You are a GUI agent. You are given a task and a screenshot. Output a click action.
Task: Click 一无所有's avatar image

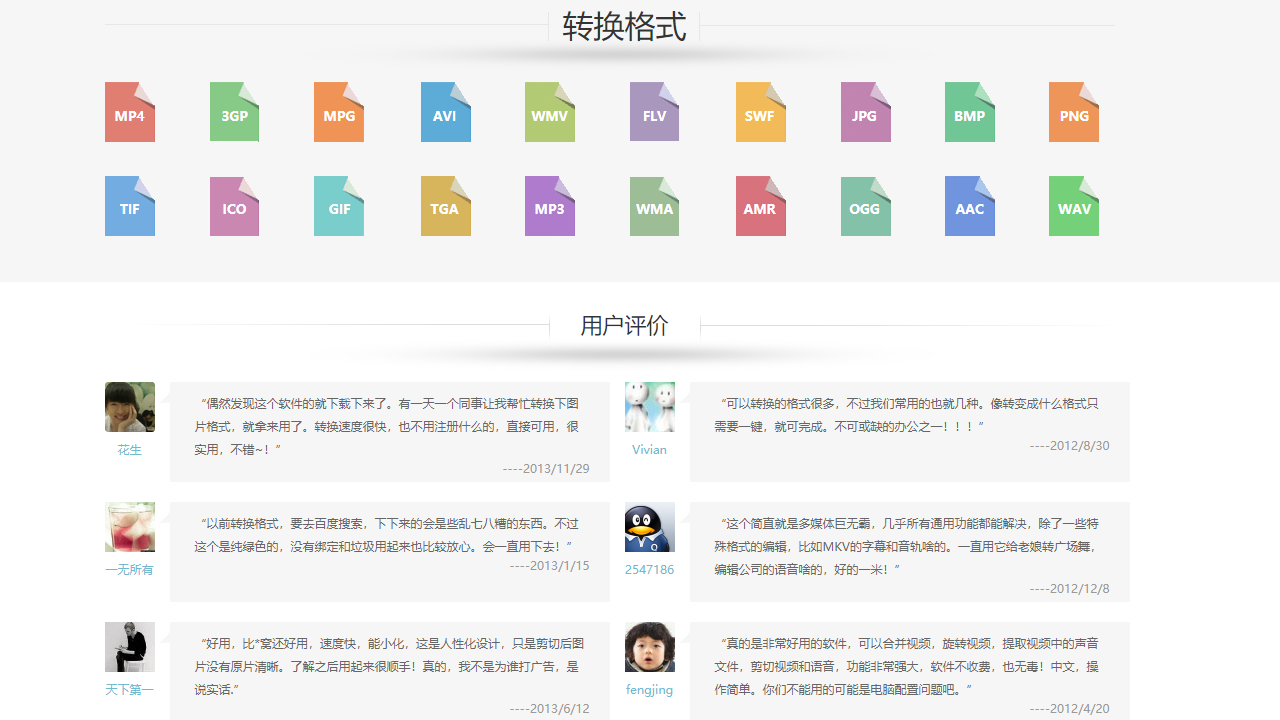pos(129,527)
